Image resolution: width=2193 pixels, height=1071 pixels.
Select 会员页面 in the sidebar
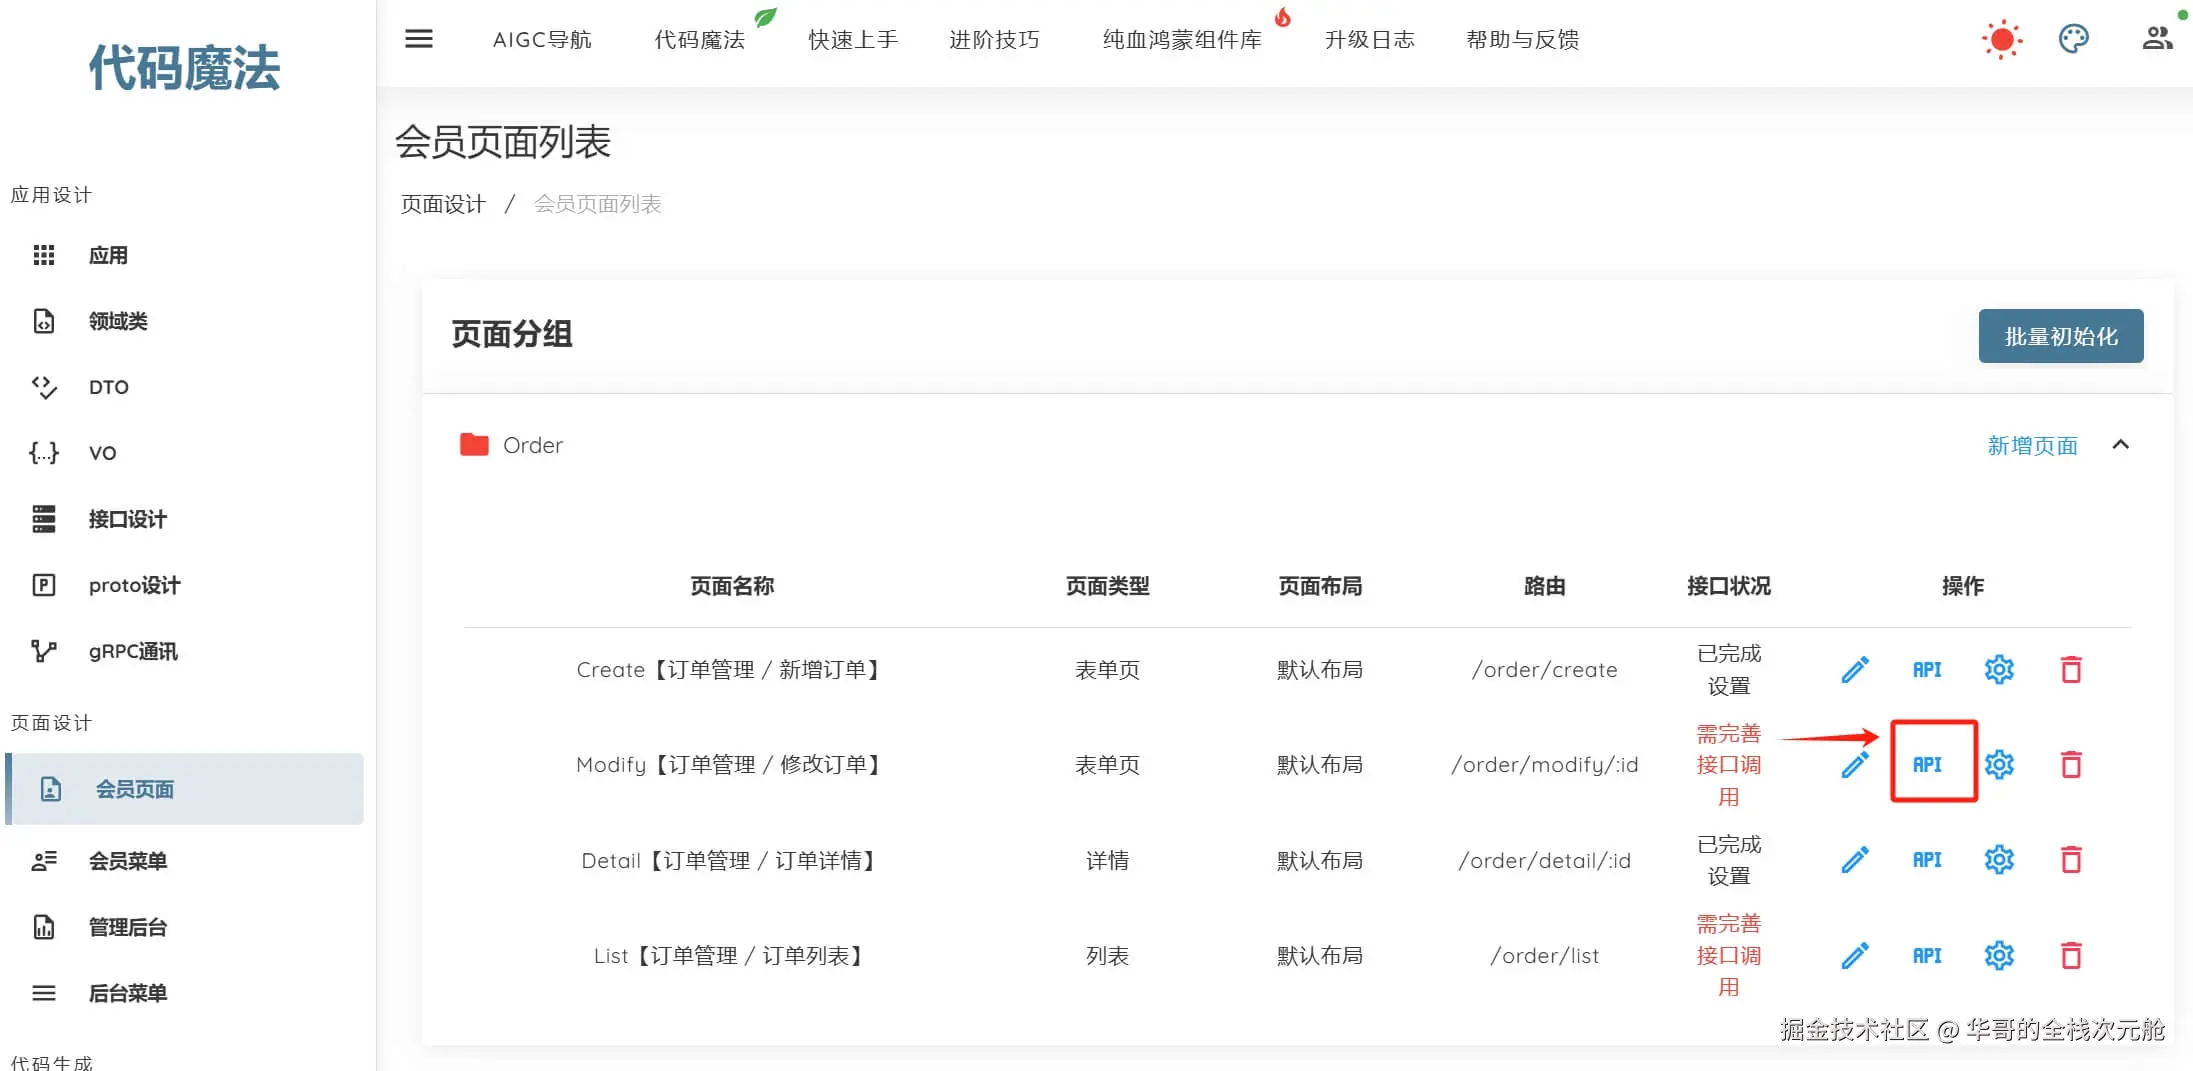pyautogui.click(x=185, y=789)
